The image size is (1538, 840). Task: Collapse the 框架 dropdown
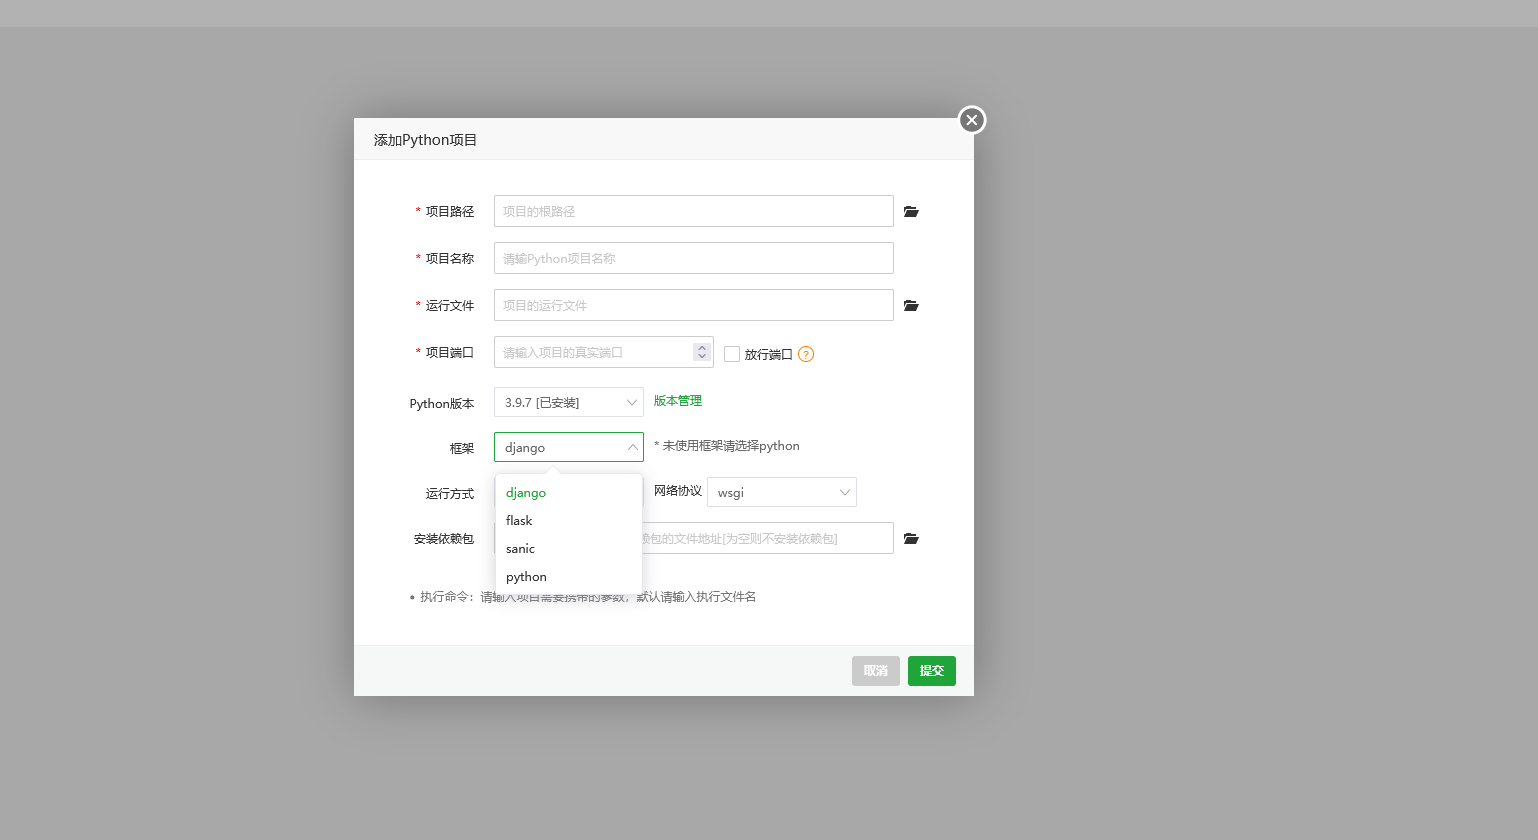[x=569, y=447]
